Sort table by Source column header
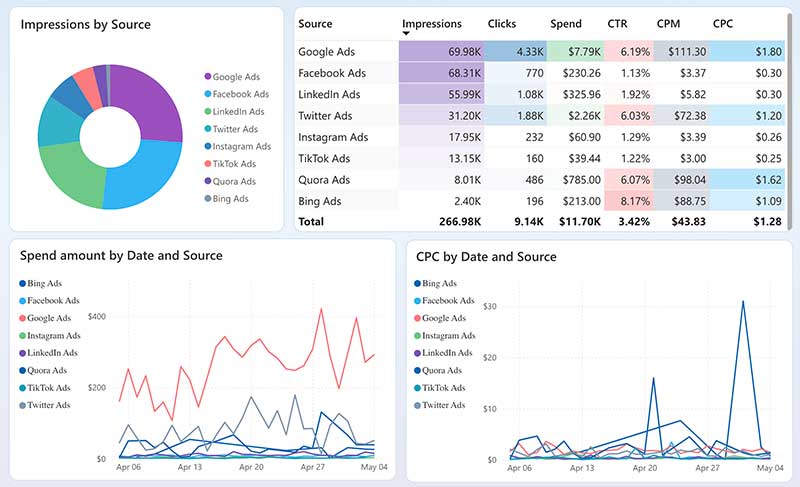800x487 pixels. pyautogui.click(x=315, y=23)
